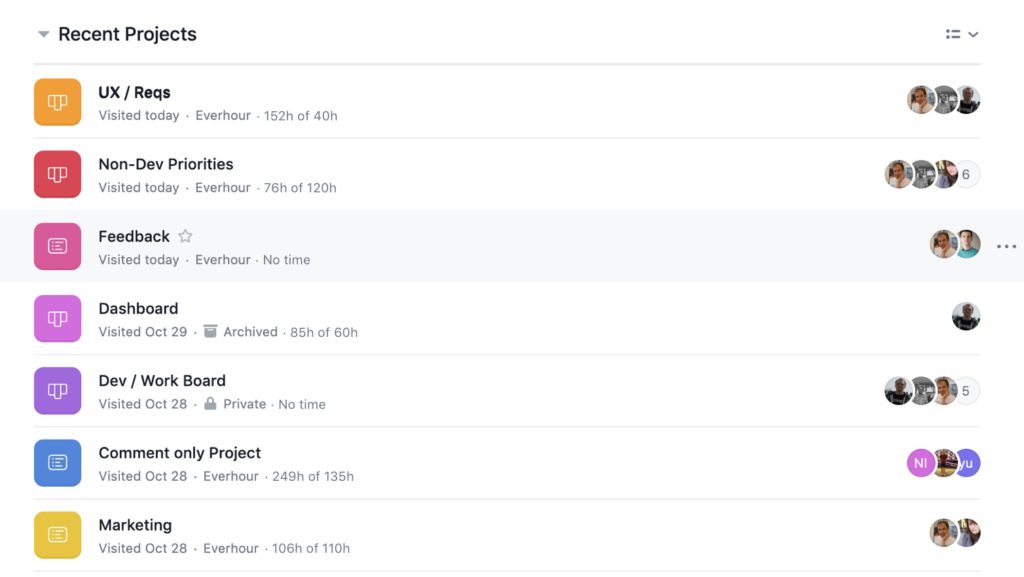1024x577 pixels.
Task: Open the Marketing project
Action: click(x=135, y=524)
